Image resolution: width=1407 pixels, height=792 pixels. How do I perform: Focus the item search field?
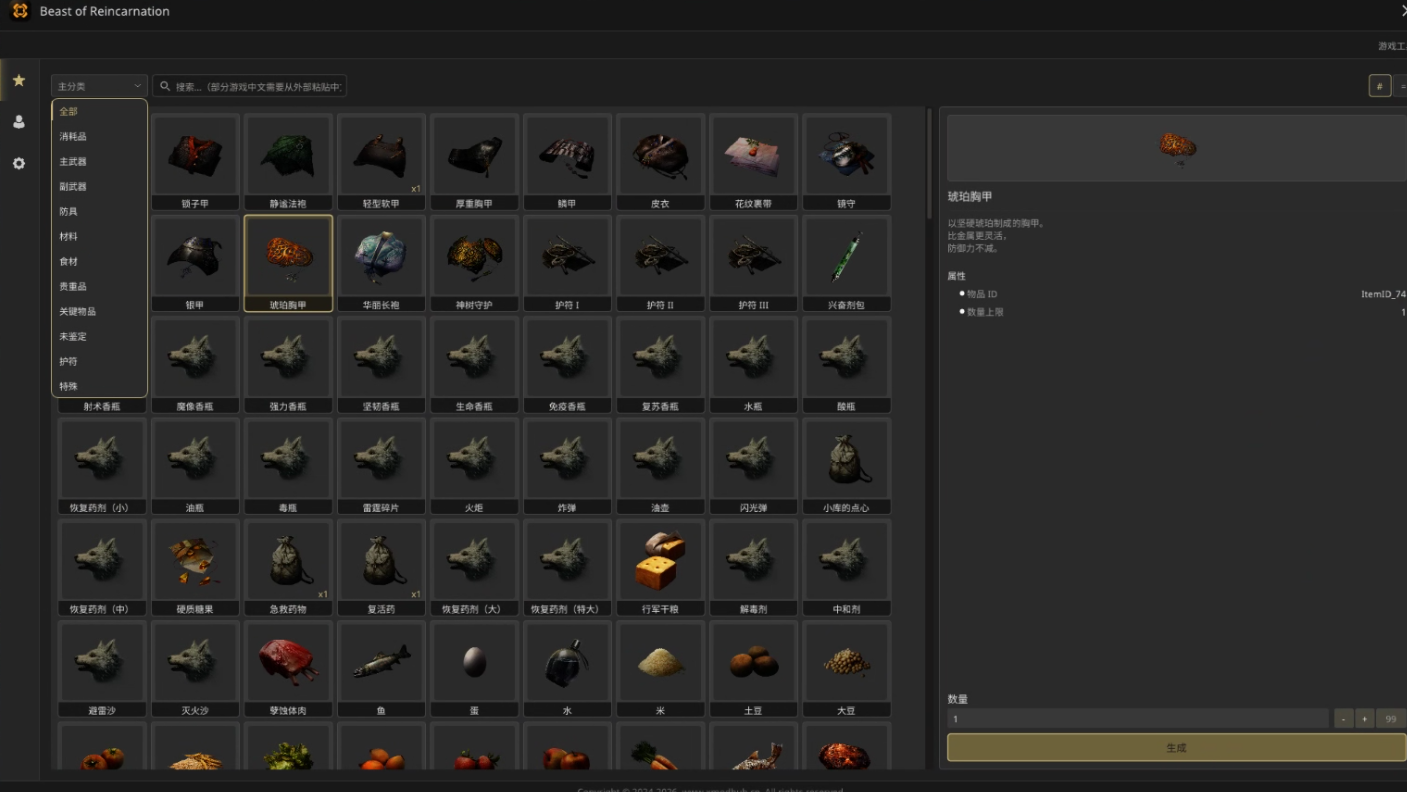pos(249,87)
